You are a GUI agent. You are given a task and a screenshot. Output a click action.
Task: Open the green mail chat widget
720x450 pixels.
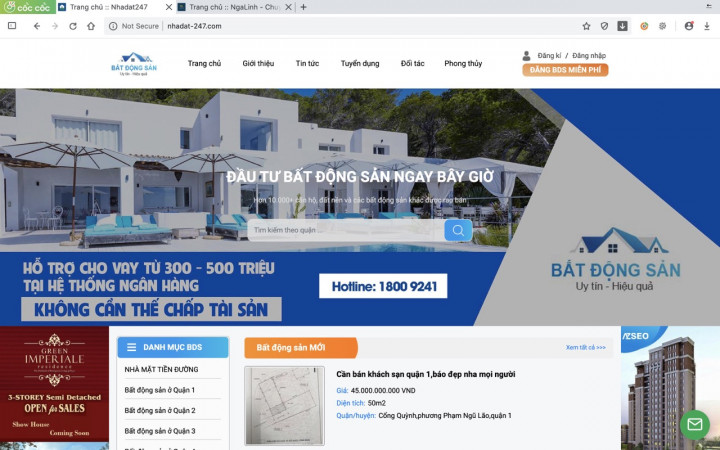tap(694, 425)
